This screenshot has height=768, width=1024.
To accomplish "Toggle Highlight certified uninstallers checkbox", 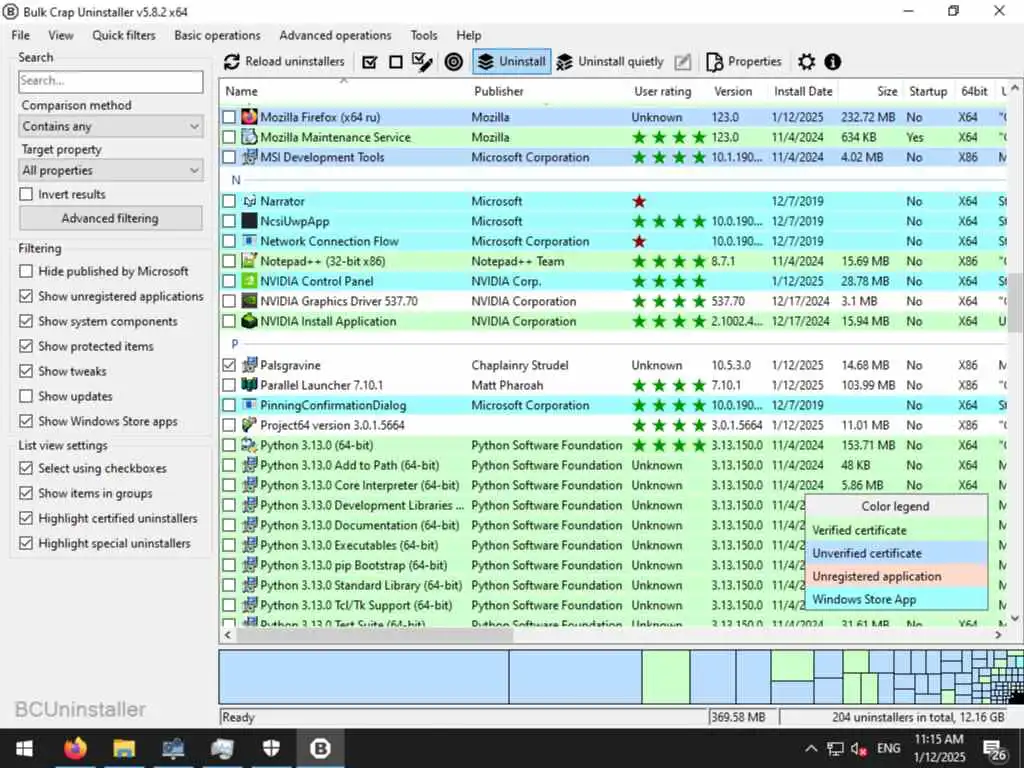I will (26, 518).
